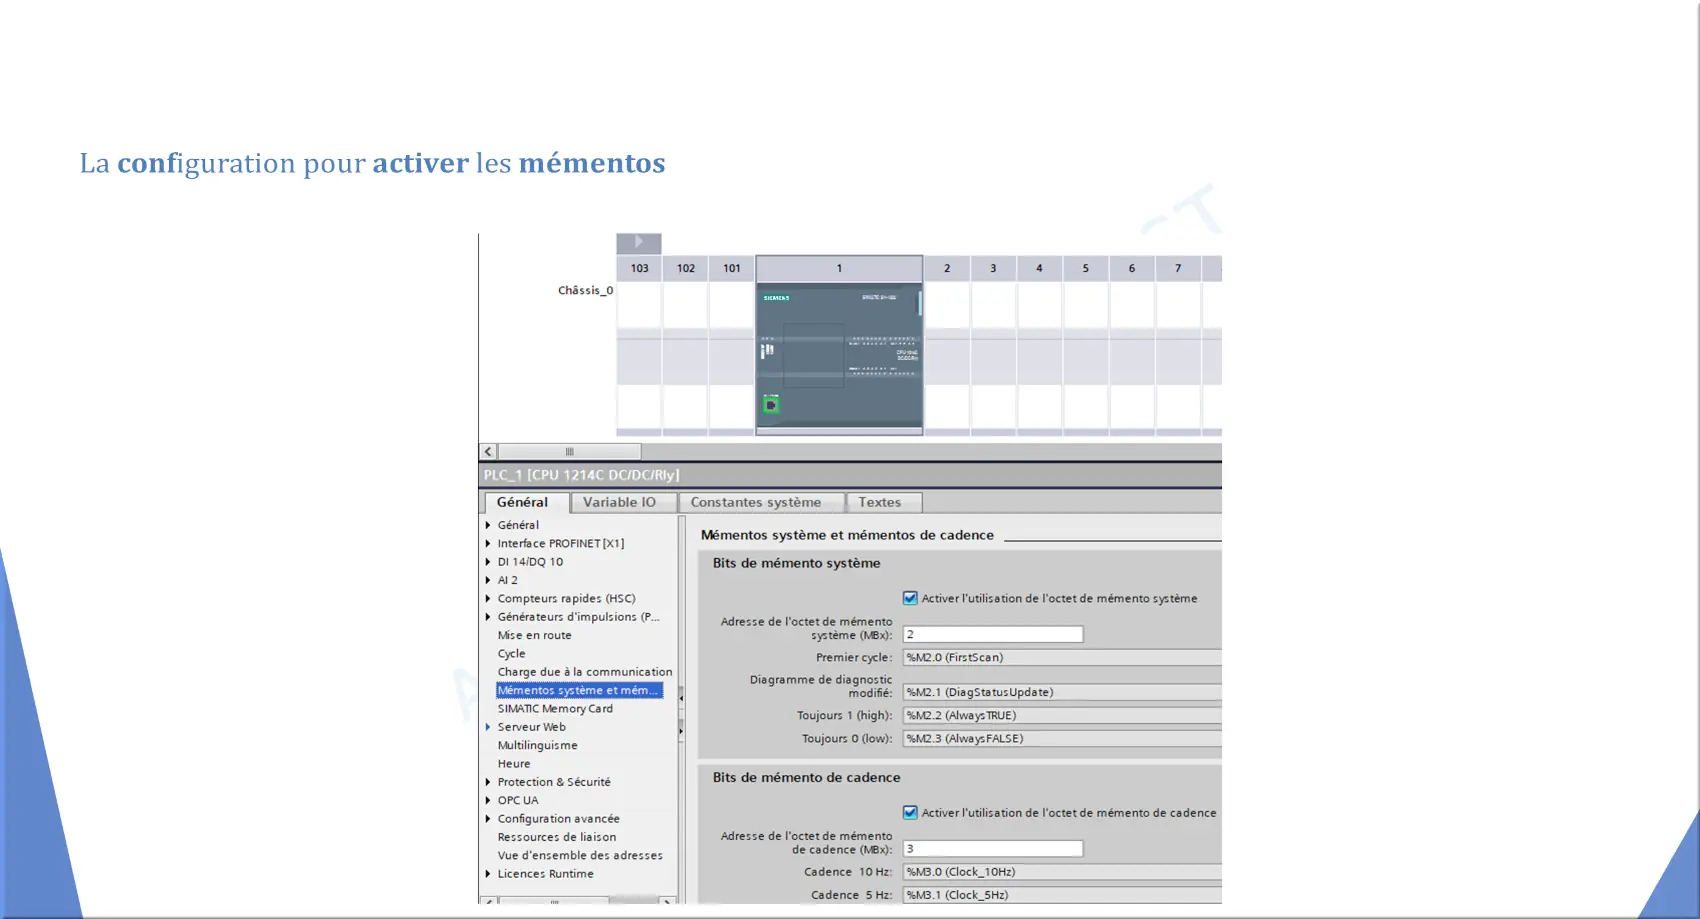Expand Générateurs d'impulsions node
Screen dimensions: 1700x919
488,617
